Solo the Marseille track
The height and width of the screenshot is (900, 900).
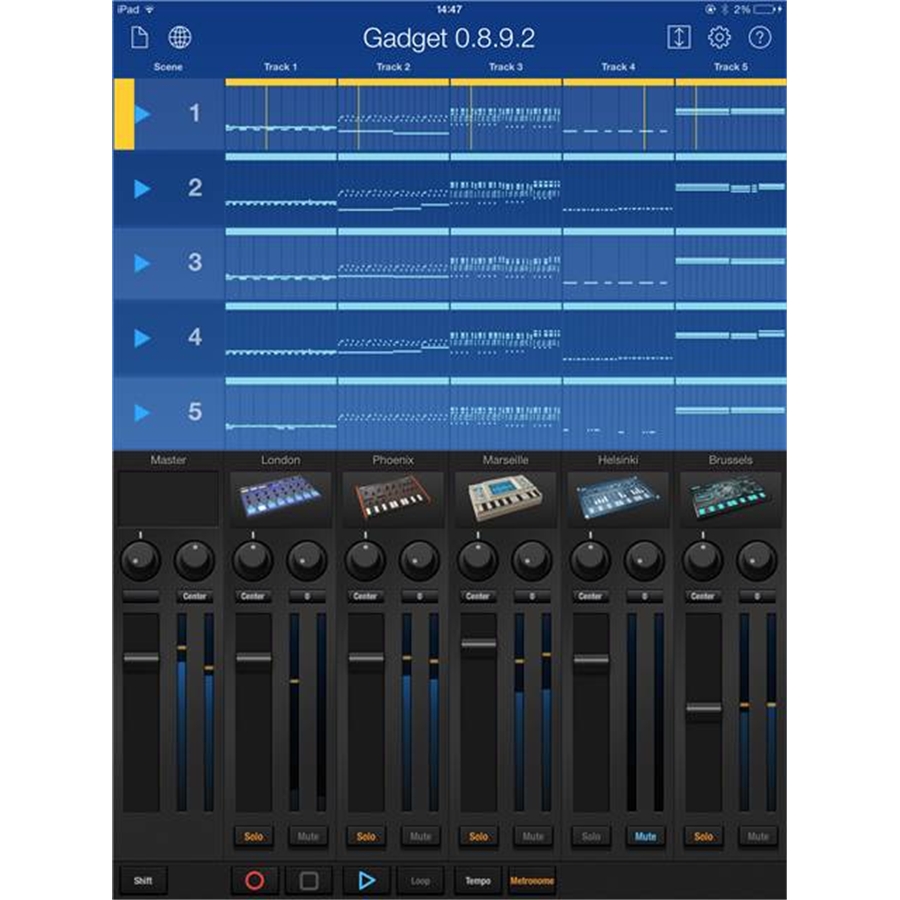coord(478,836)
